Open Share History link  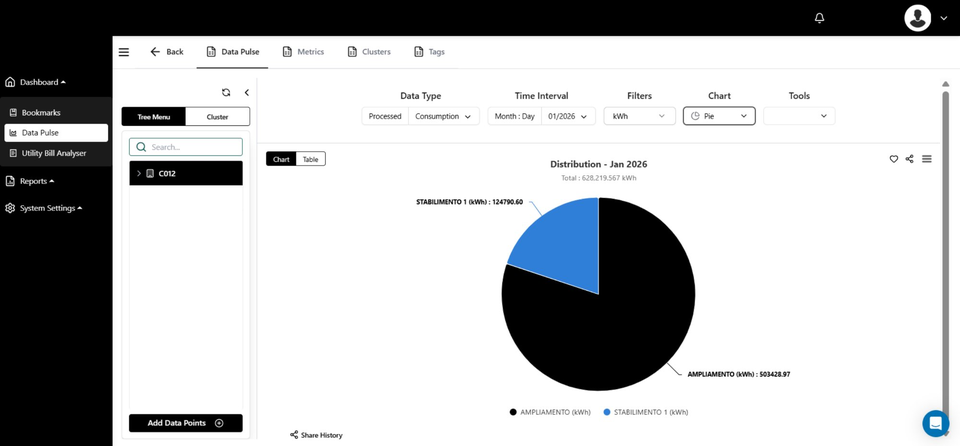point(316,435)
